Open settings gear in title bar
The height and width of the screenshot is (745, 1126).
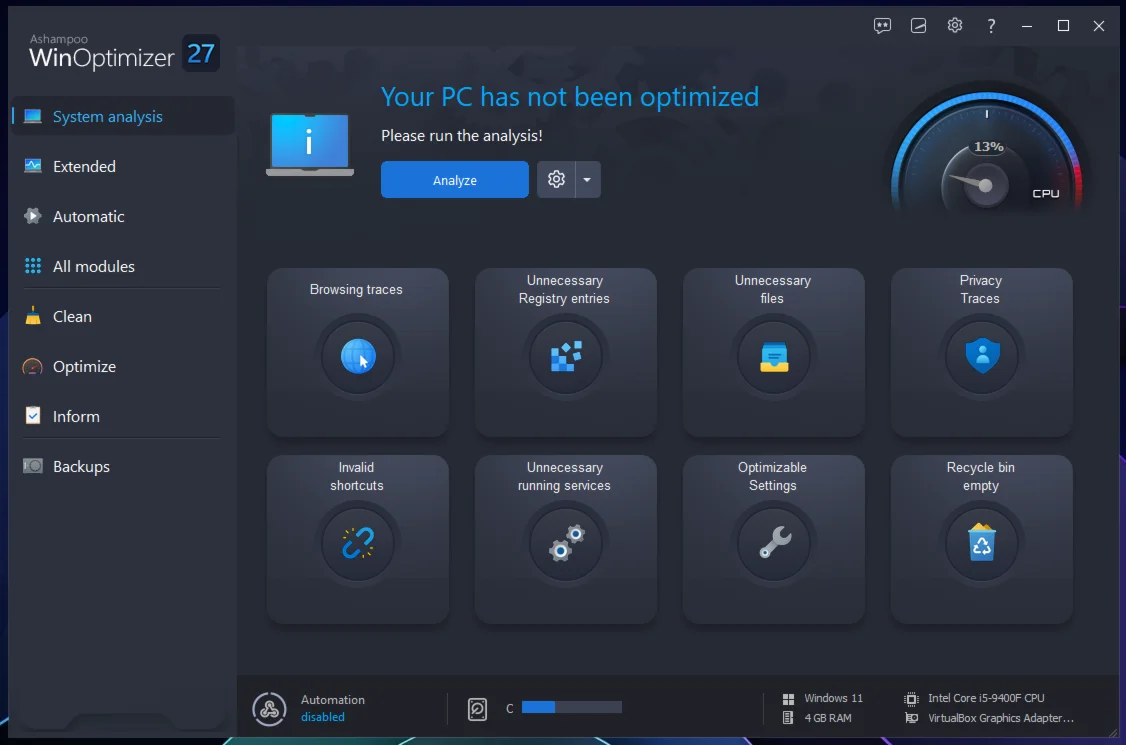(954, 25)
